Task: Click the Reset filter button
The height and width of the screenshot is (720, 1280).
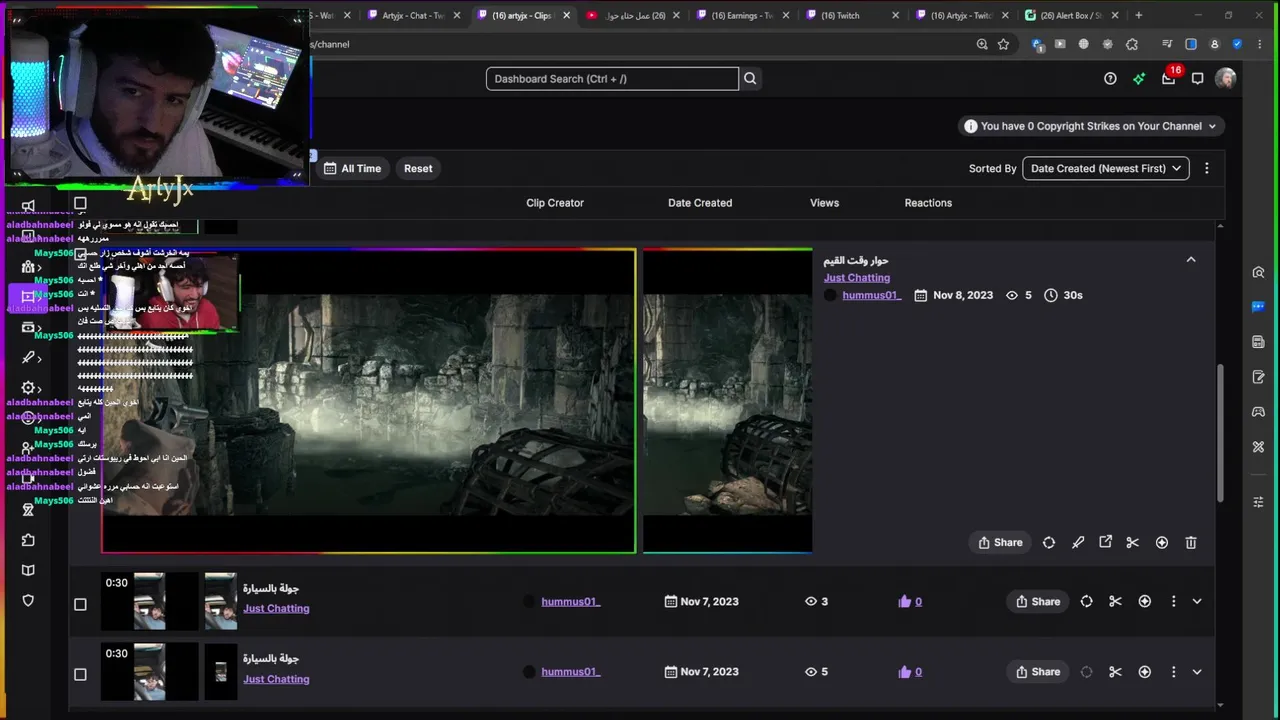Action: pos(418,168)
